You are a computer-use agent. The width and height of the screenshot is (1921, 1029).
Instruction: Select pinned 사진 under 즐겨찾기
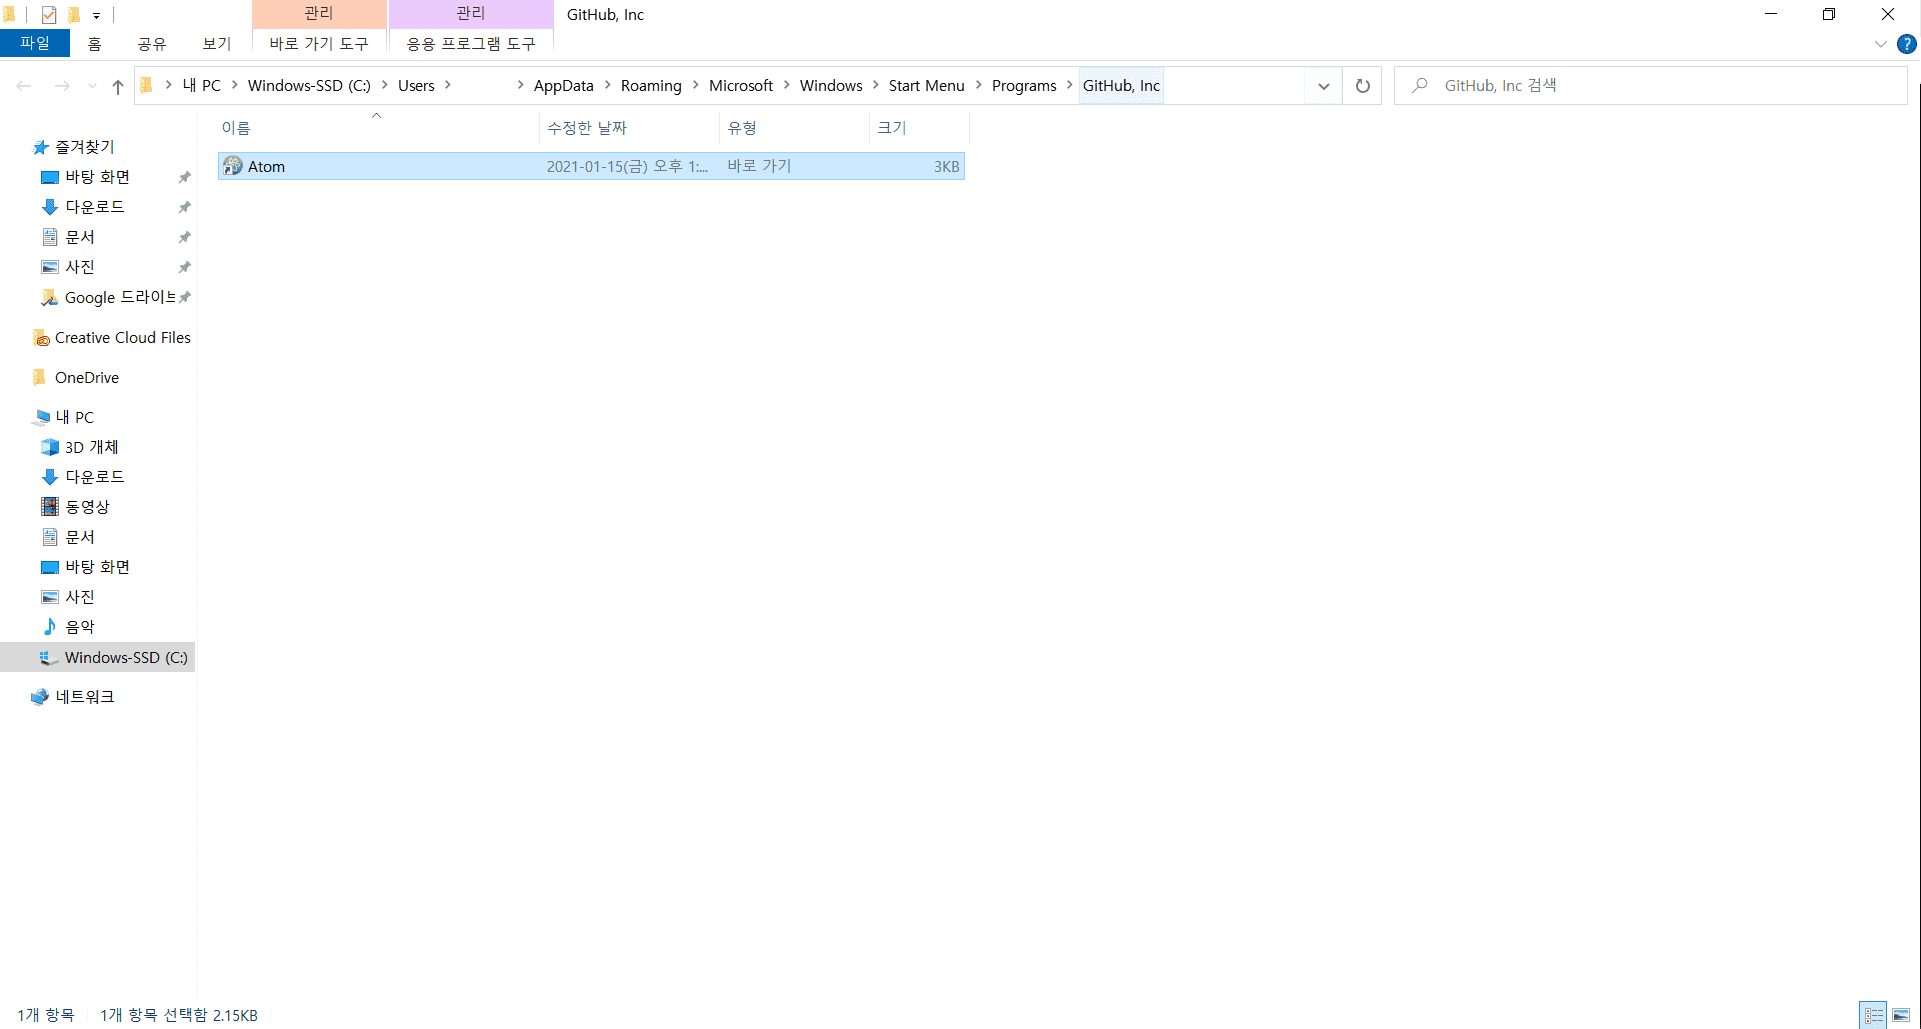[x=80, y=267]
